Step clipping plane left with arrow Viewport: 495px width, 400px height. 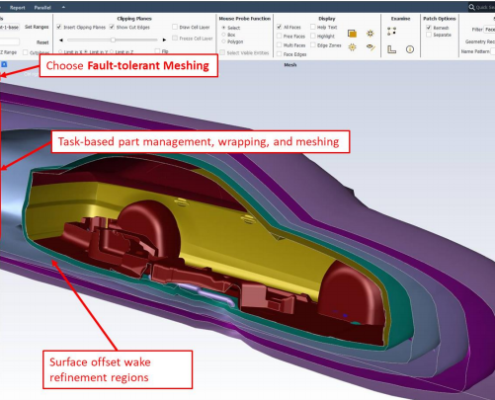point(61,40)
